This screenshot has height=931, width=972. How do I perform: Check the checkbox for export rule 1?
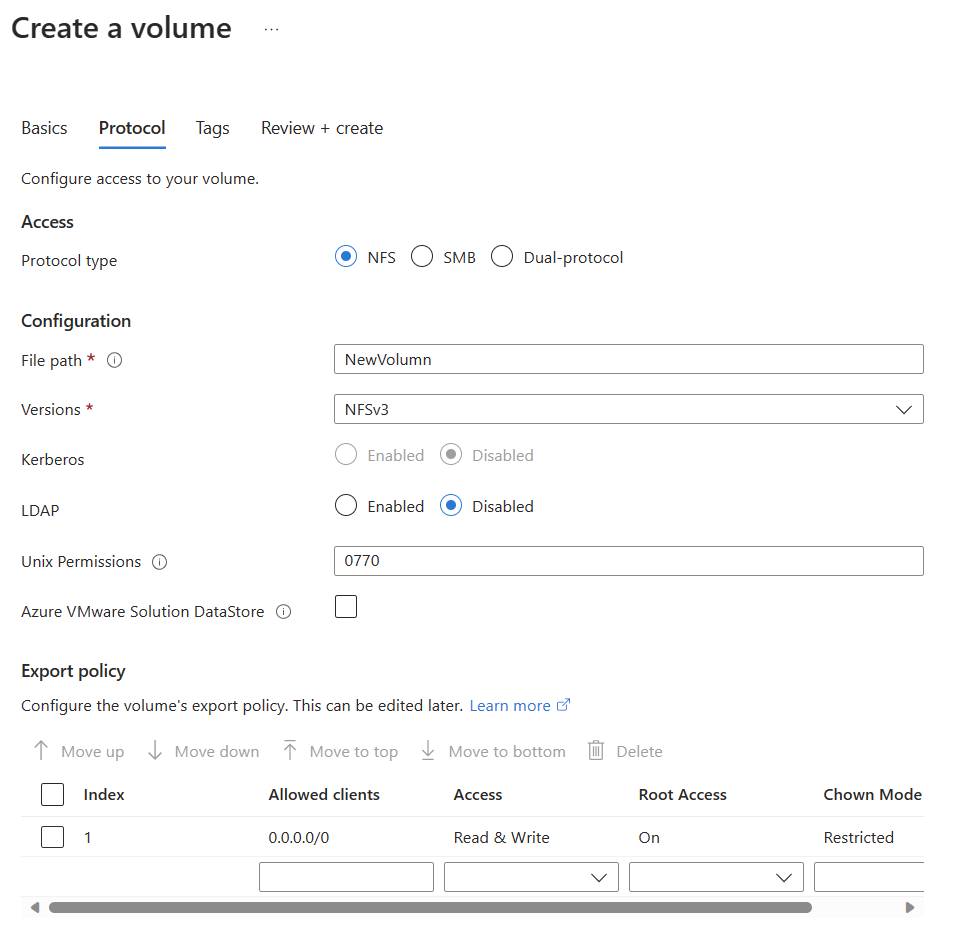[53, 837]
